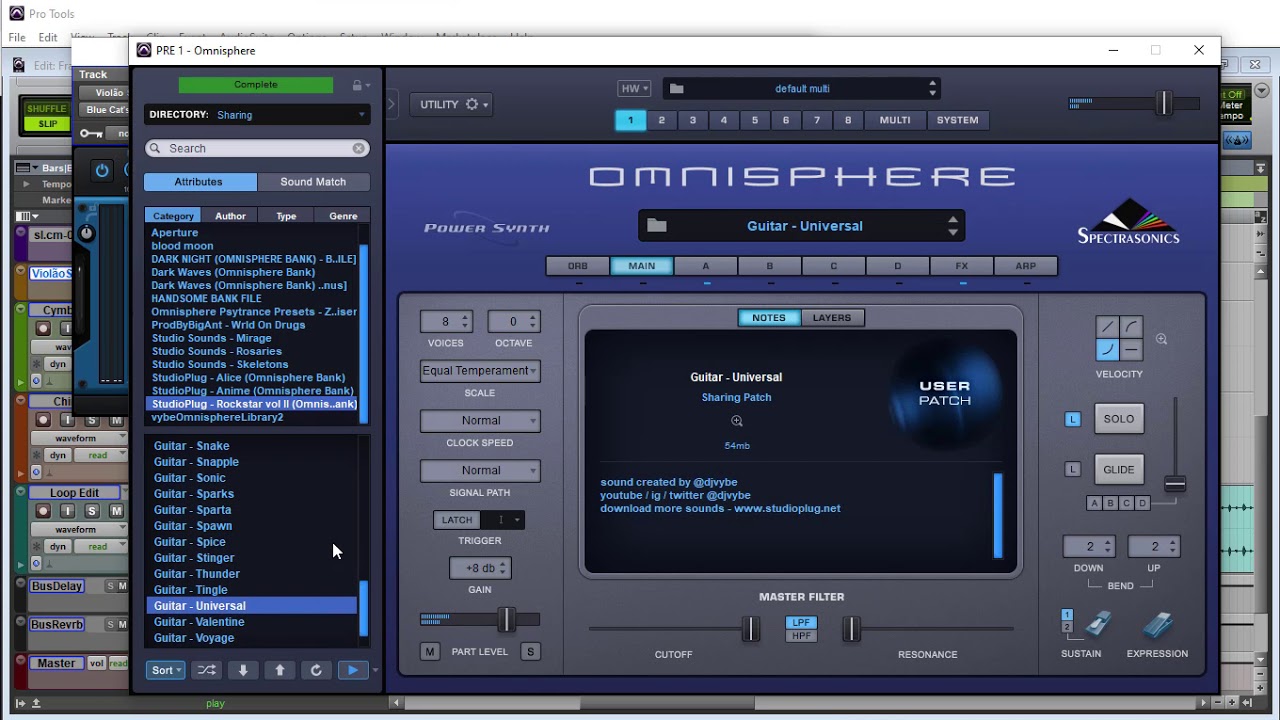Image resolution: width=1280 pixels, height=720 pixels.
Task: Switch to the LAYERS view
Action: point(832,318)
